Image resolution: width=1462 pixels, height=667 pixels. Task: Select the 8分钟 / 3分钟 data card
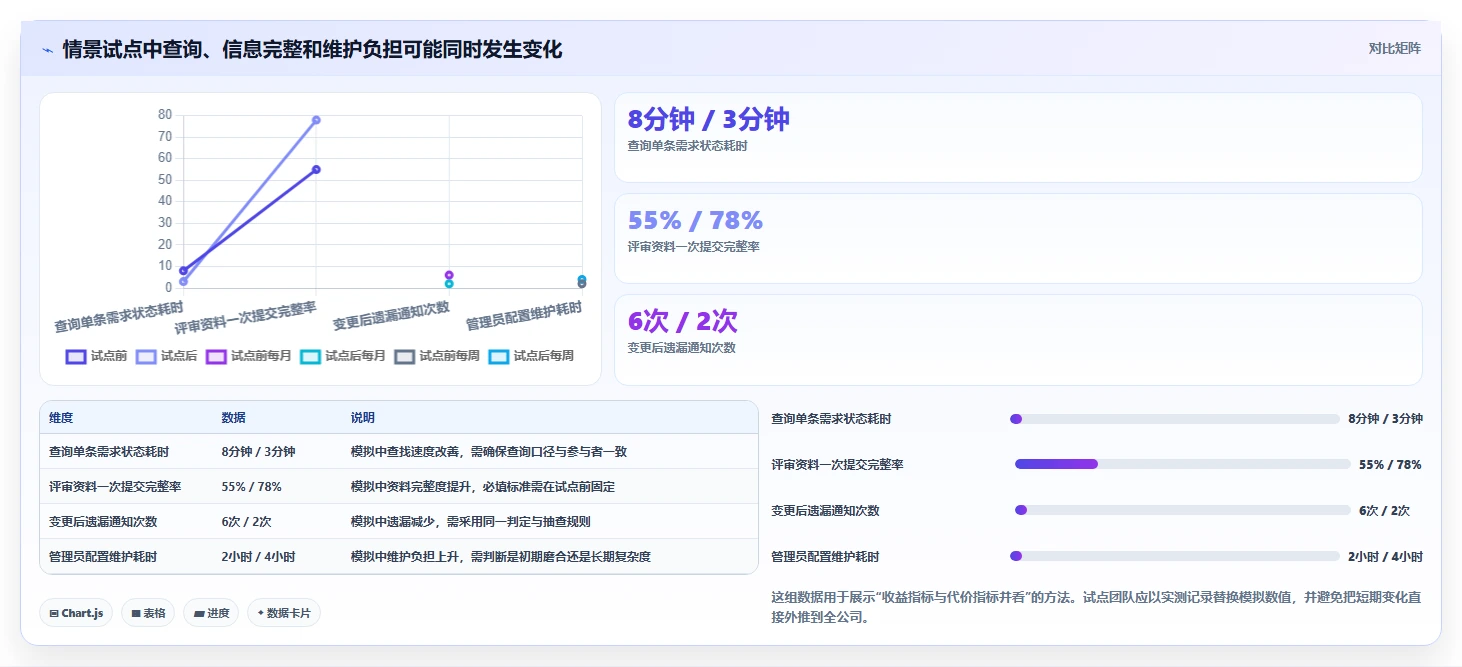1018,137
